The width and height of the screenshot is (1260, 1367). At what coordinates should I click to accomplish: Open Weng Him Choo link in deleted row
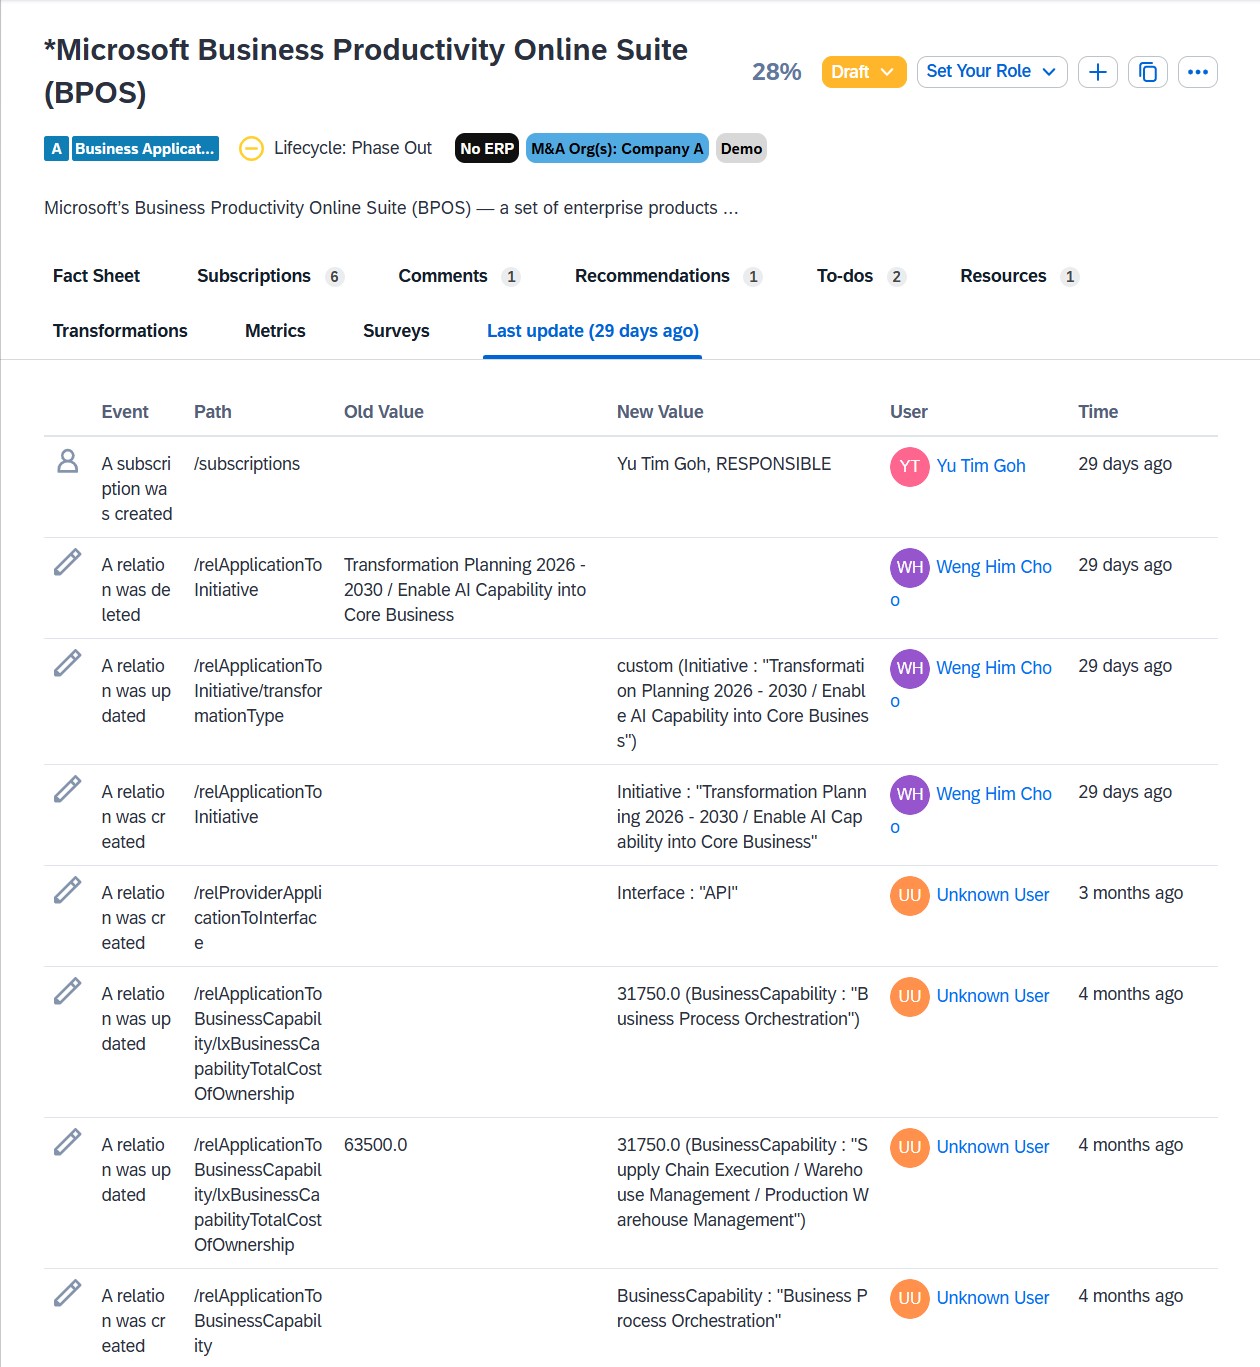click(994, 567)
